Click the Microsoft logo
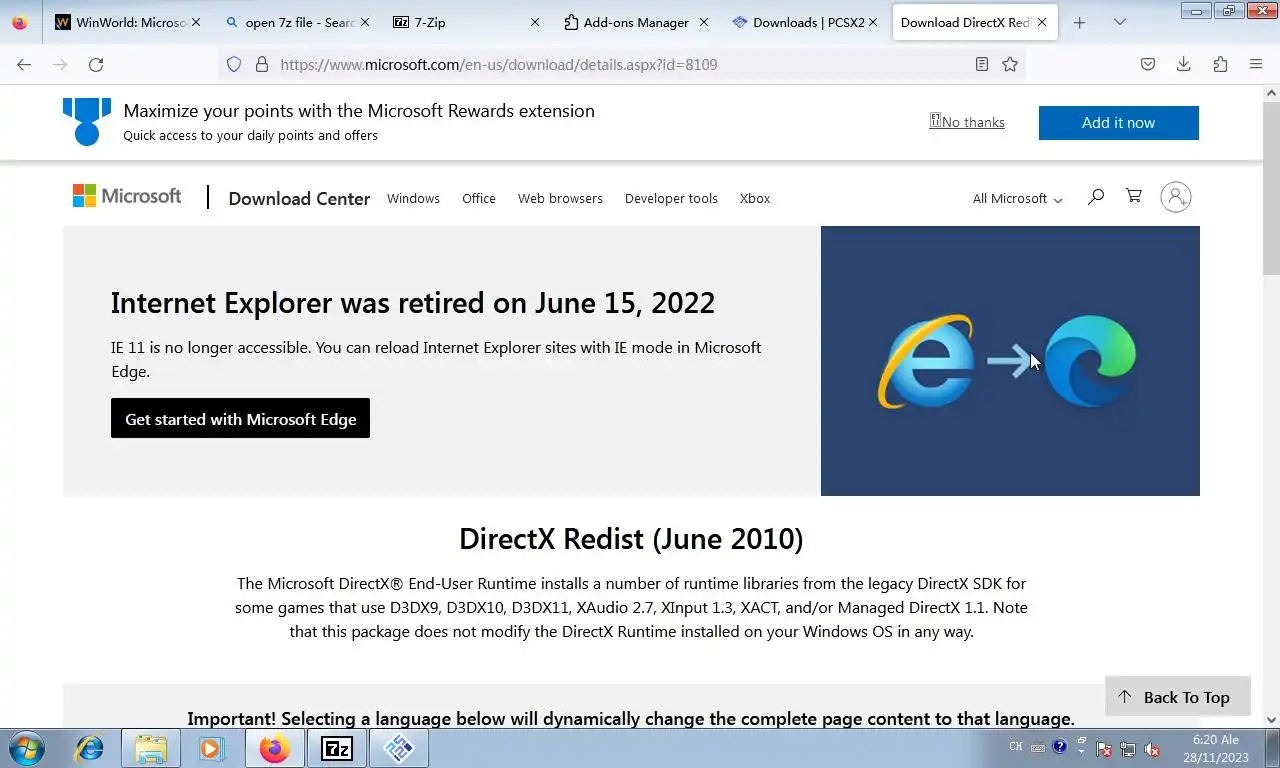This screenshot has height=768, width=1280. [127, 196]
